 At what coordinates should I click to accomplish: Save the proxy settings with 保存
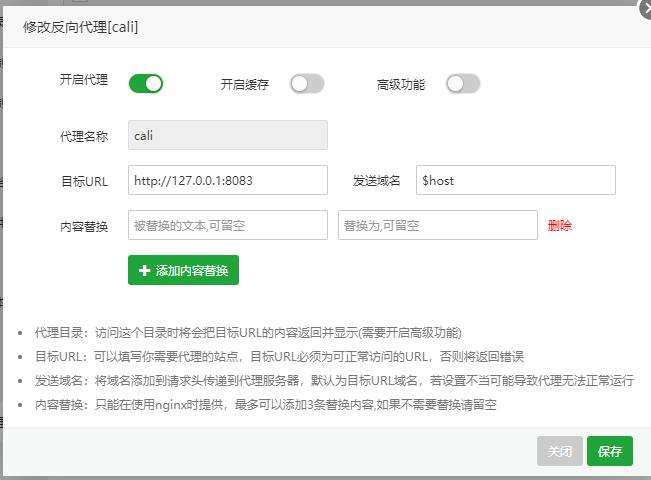coord(610,451)
